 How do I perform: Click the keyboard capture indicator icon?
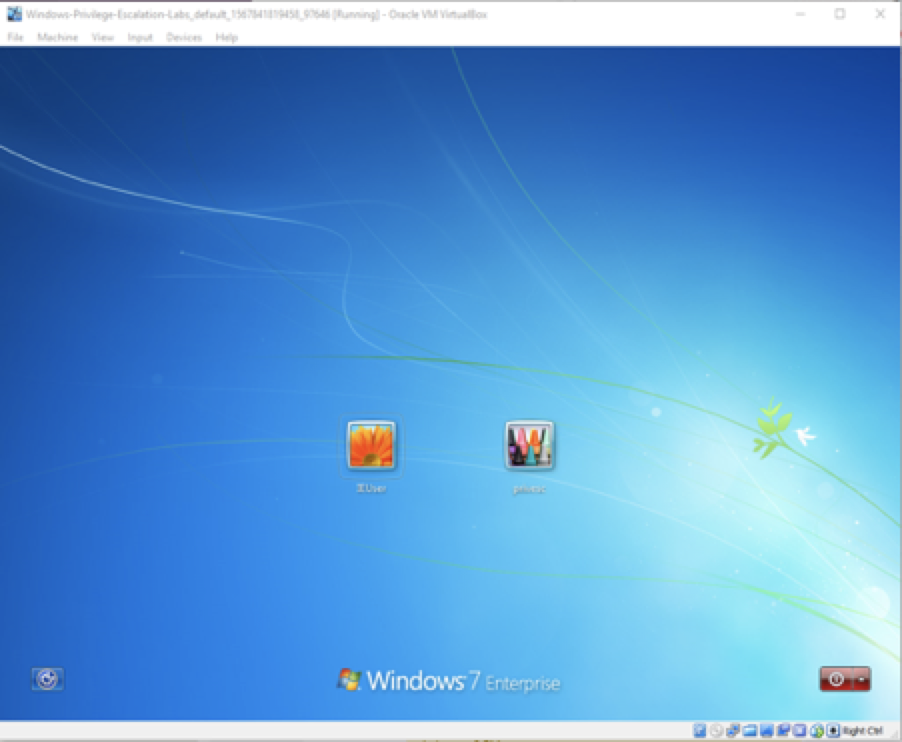pos(833,730)
